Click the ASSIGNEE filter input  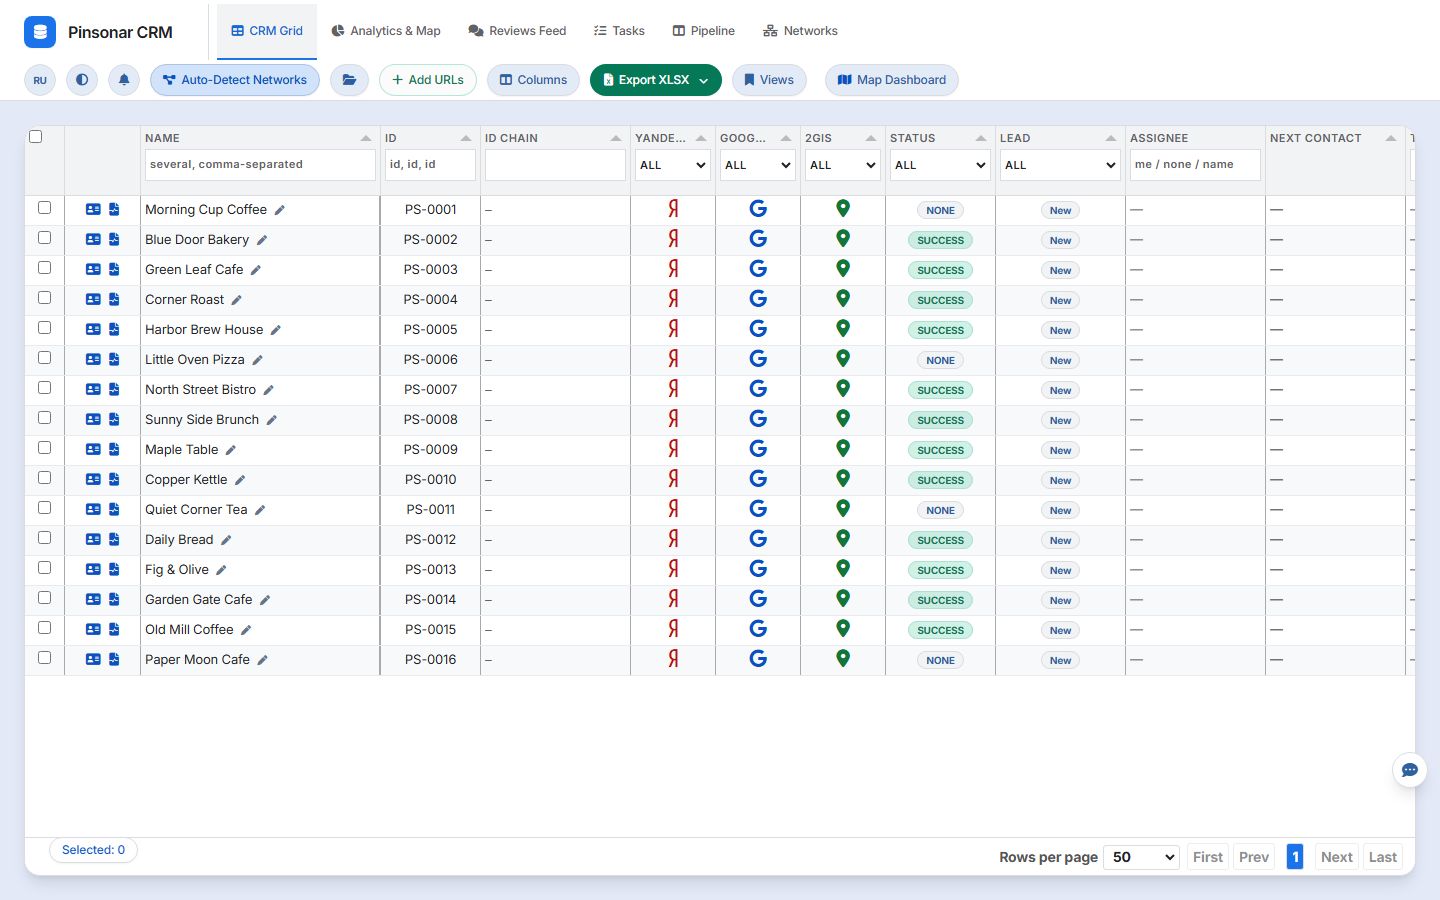[x=1195, y=165]
